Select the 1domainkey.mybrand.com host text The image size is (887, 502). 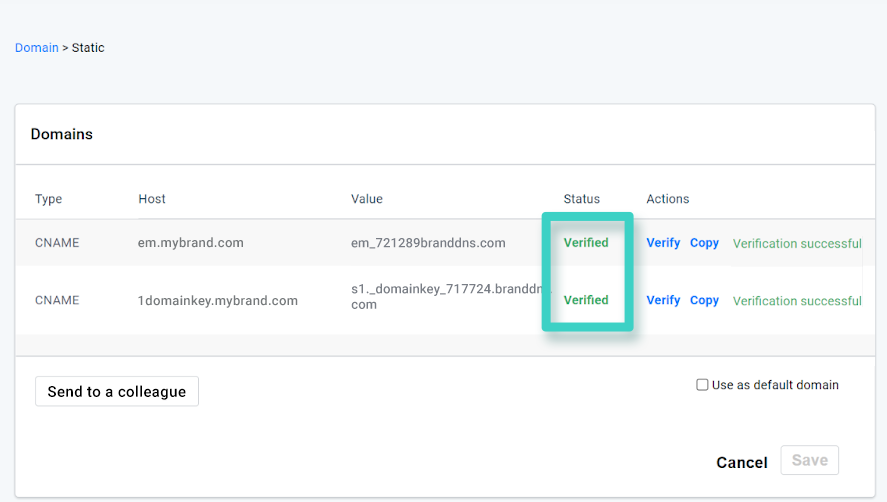(x=217, y=300)
